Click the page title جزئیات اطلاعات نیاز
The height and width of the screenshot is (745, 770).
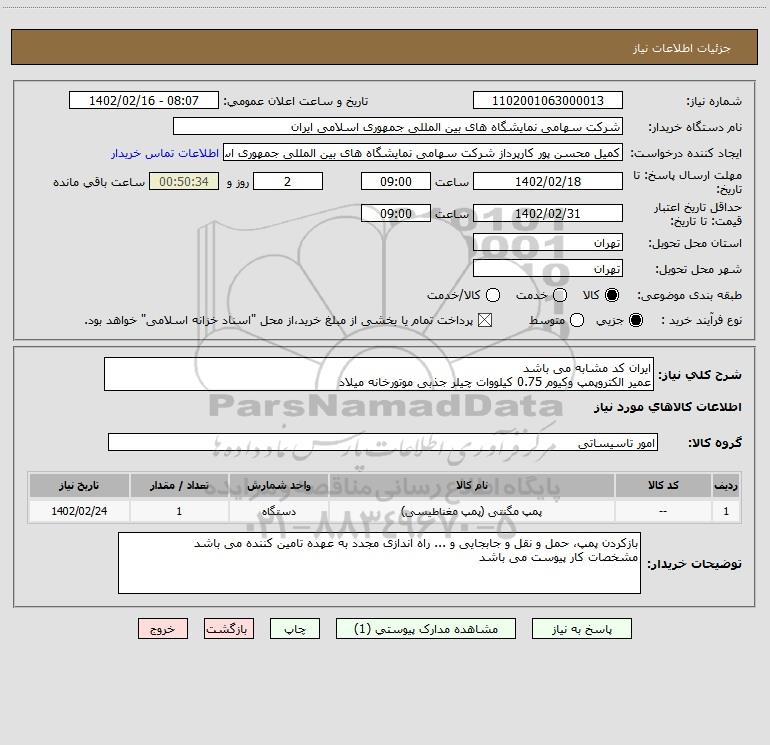click(x=682, y=48)
